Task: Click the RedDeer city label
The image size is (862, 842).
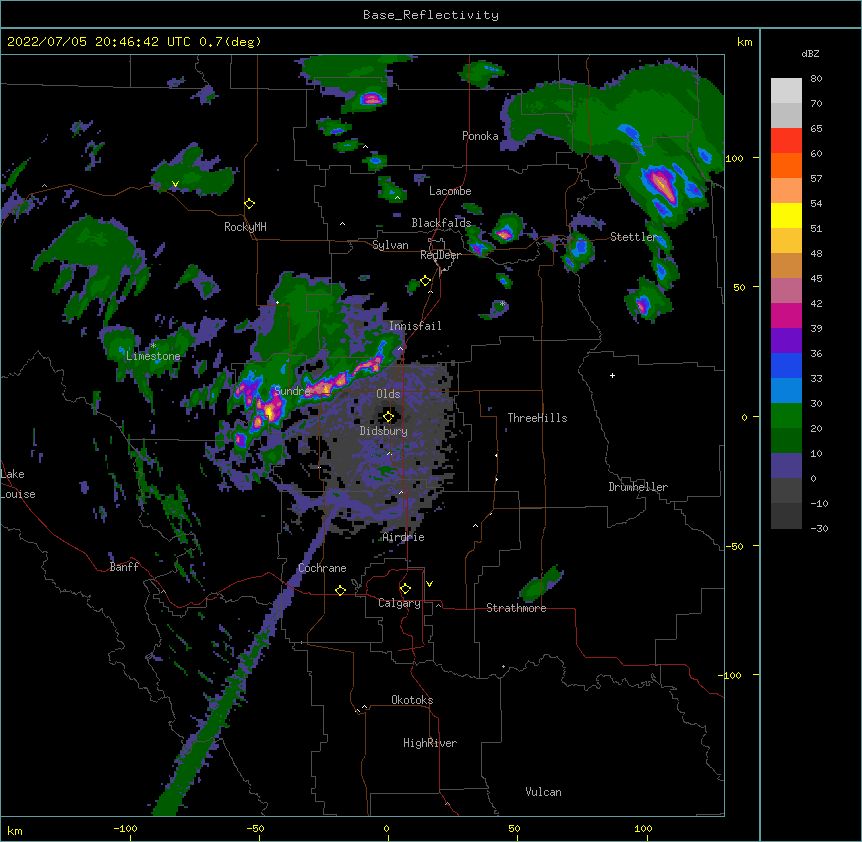Action: 440,255
